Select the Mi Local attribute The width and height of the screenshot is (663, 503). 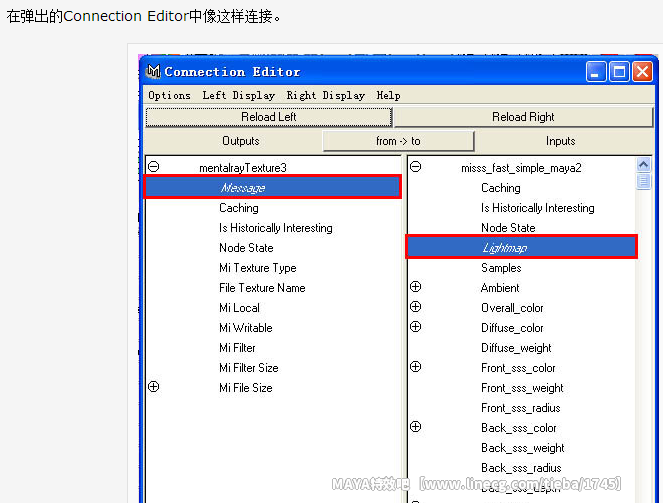pos(239,308)
